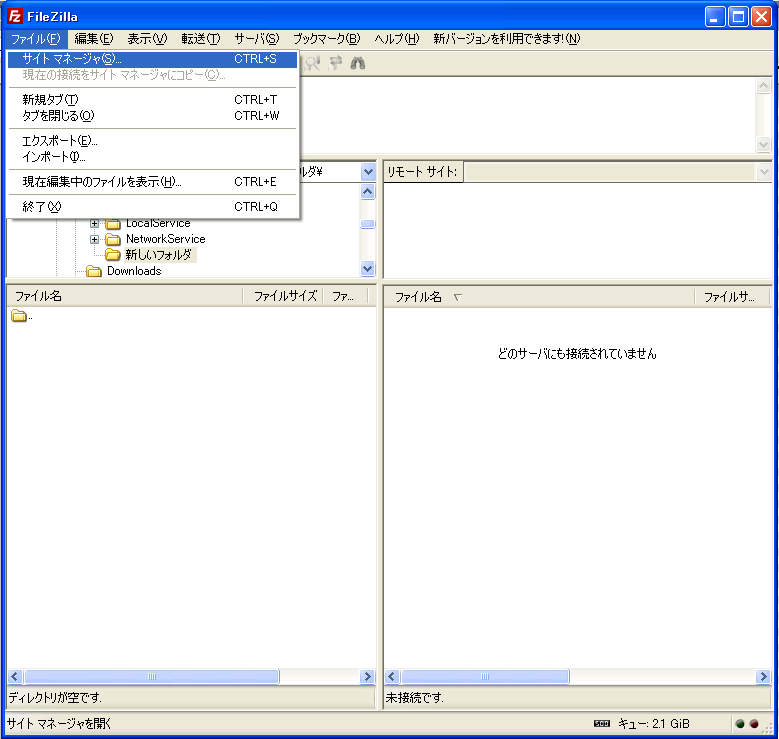Open the 転送(T) menu
Viewport: 779px width, 739px height.
200,39
